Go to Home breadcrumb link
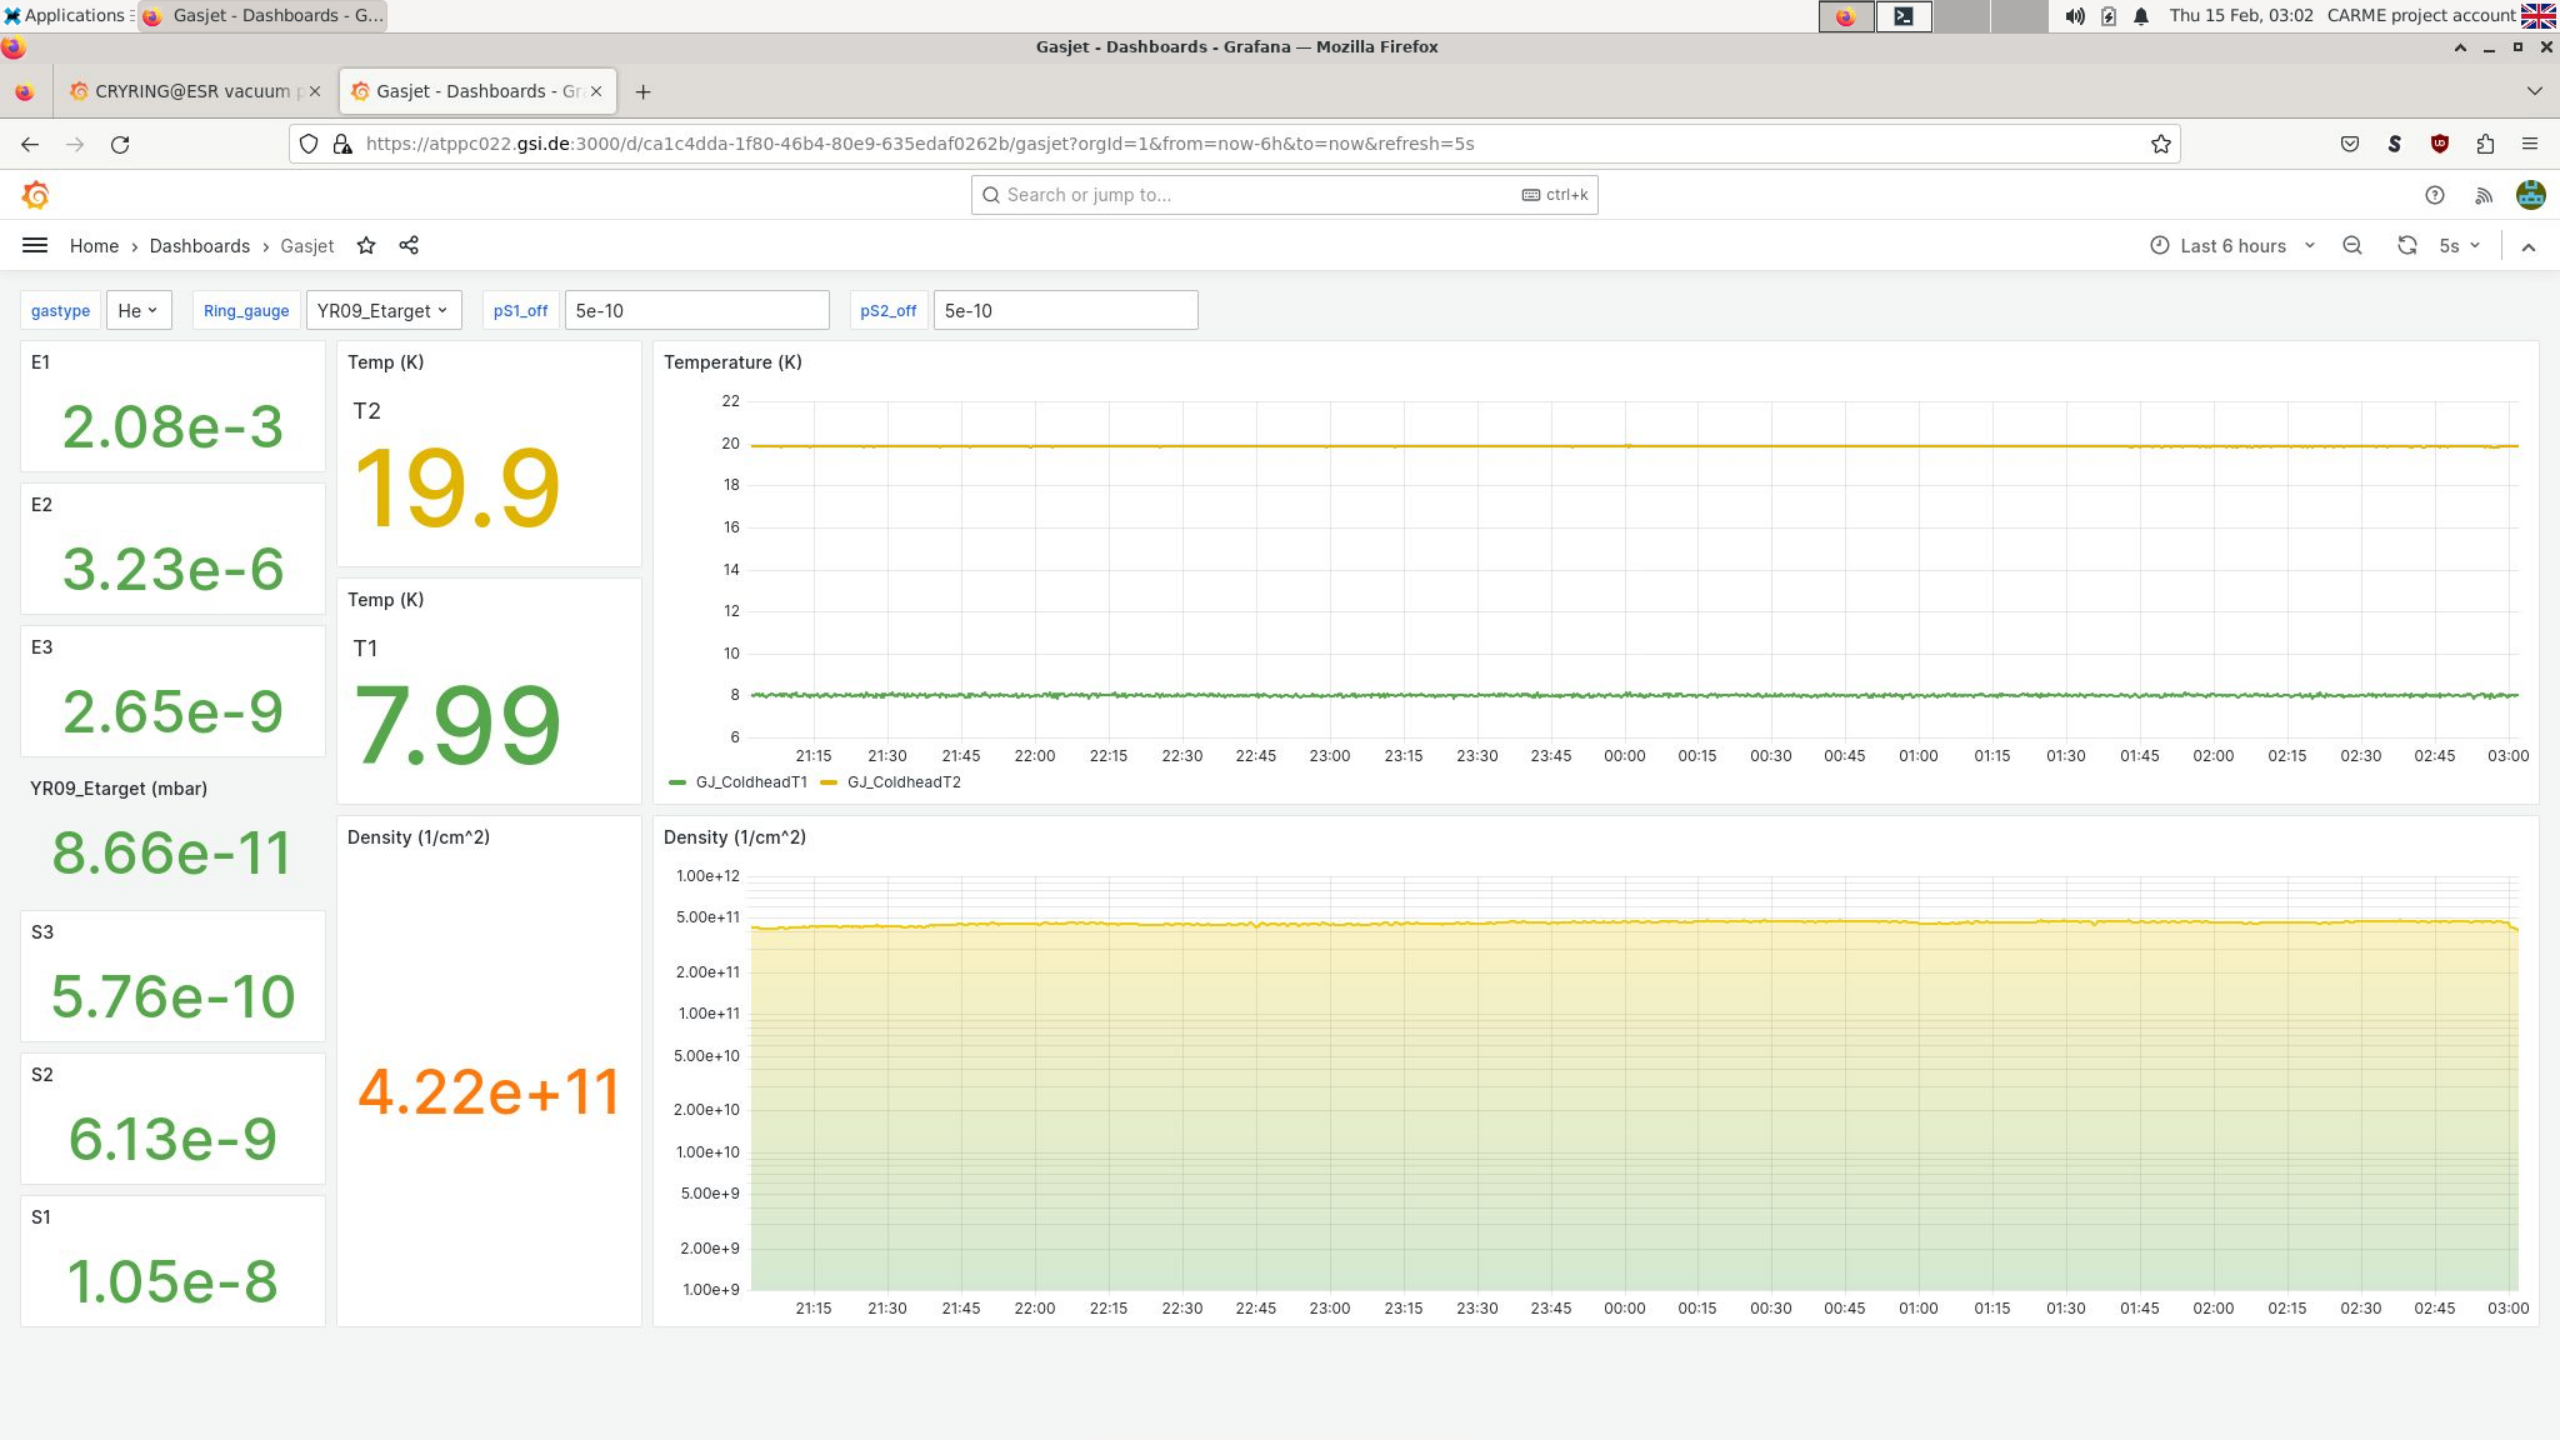The width and height of the screenshot is (2560, 1444). pos(94,246)
